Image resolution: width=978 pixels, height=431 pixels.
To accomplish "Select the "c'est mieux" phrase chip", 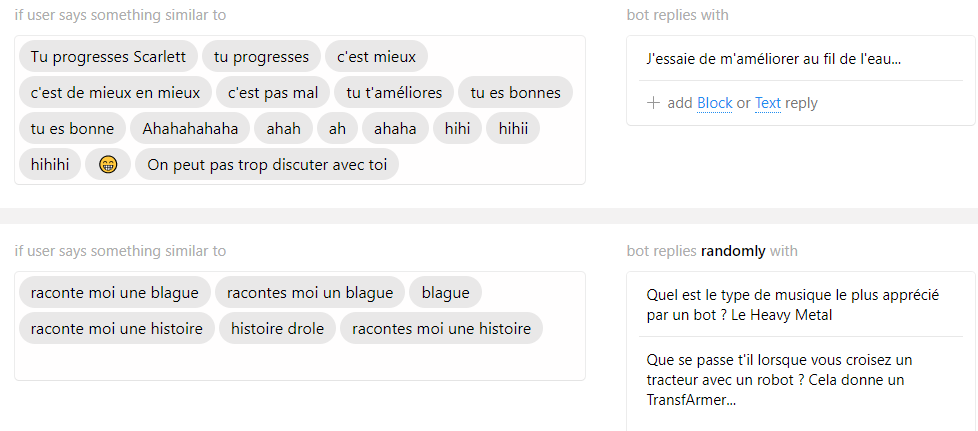I will 376,57.
